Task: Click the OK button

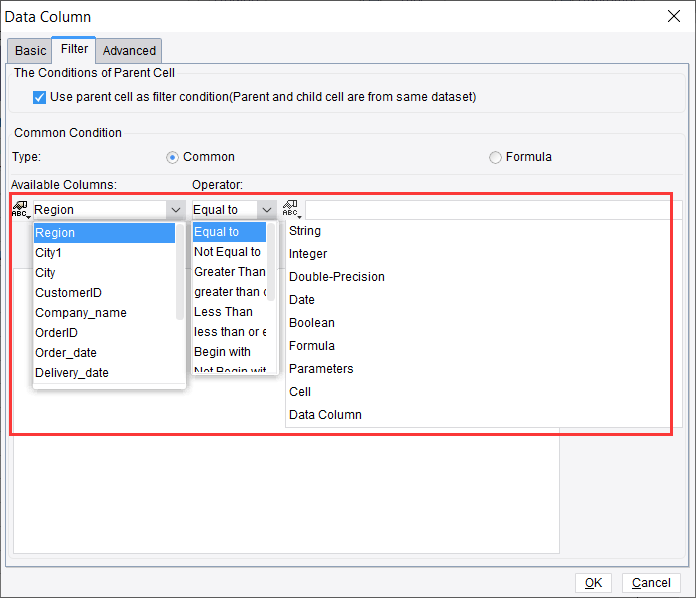Action: pos(593,582)
